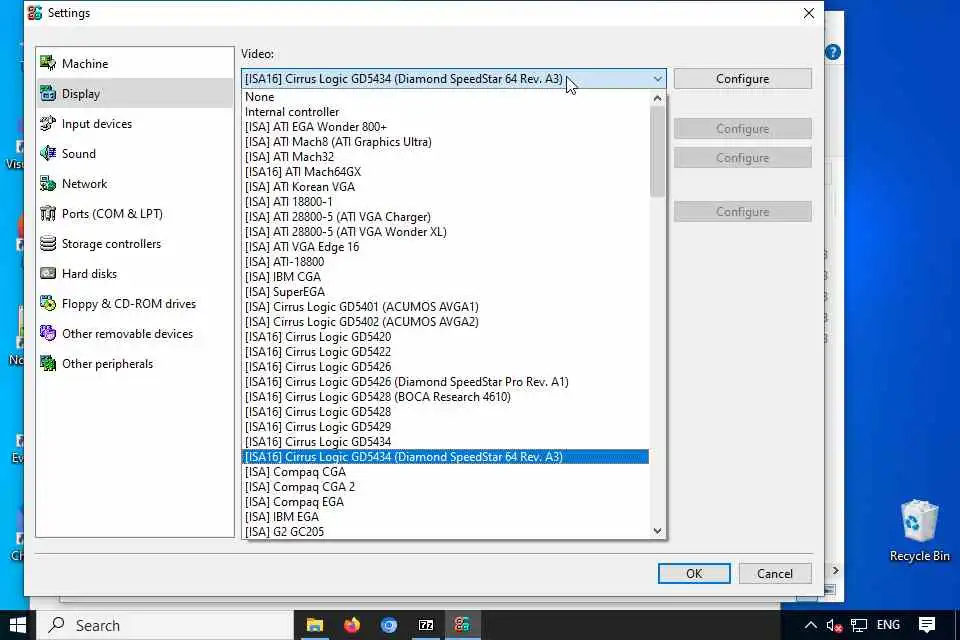Open the blue round browser taskbar icon

[x=389, y=625]
